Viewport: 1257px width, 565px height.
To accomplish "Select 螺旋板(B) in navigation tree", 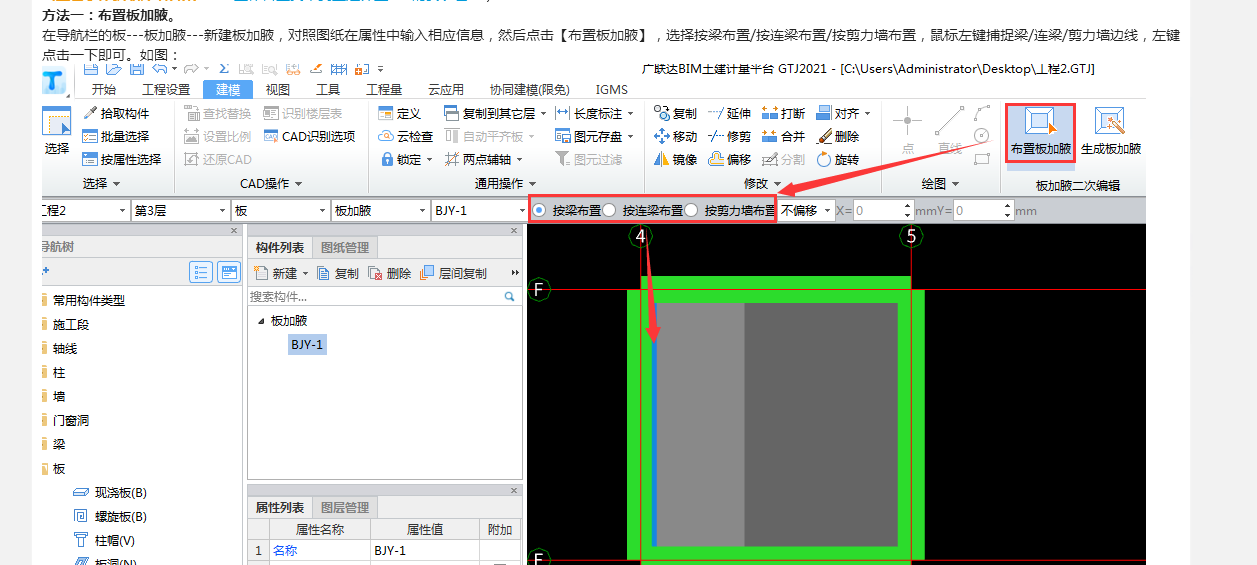I will pos(111,516).
